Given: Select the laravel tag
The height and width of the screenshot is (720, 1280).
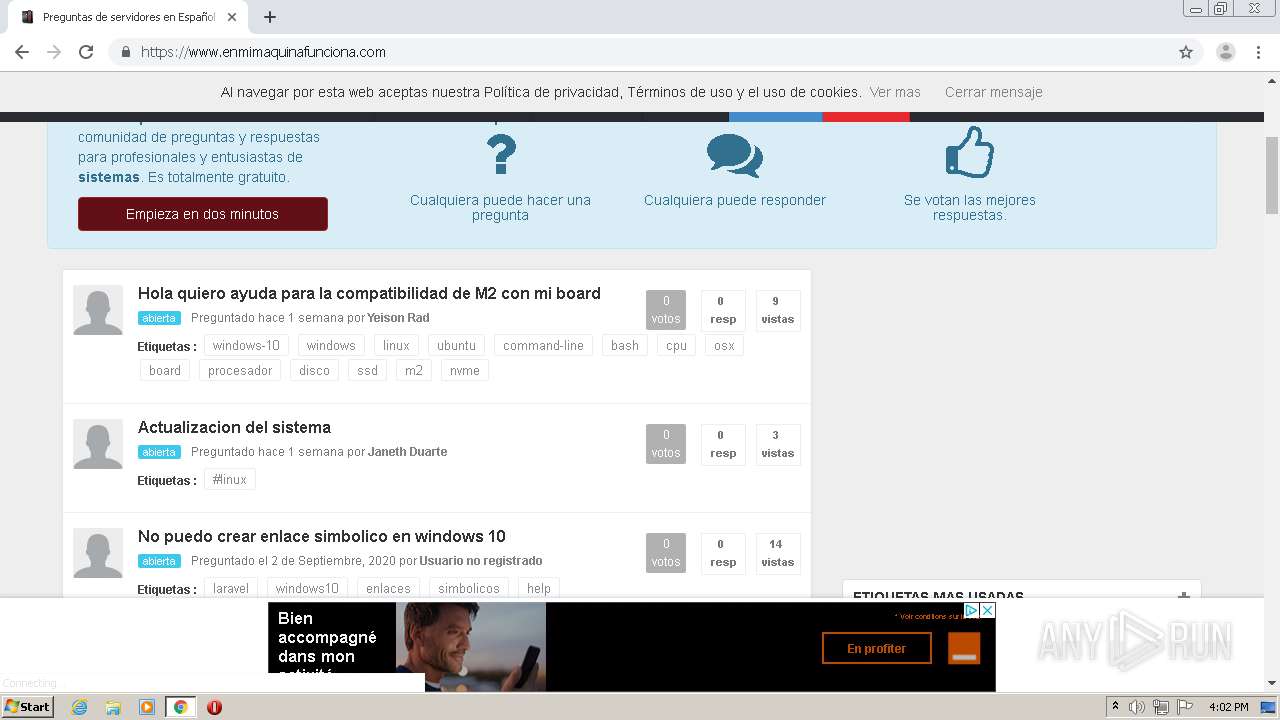Looking at the screenshot, I should pyautogui.click(x=231, y=588).
